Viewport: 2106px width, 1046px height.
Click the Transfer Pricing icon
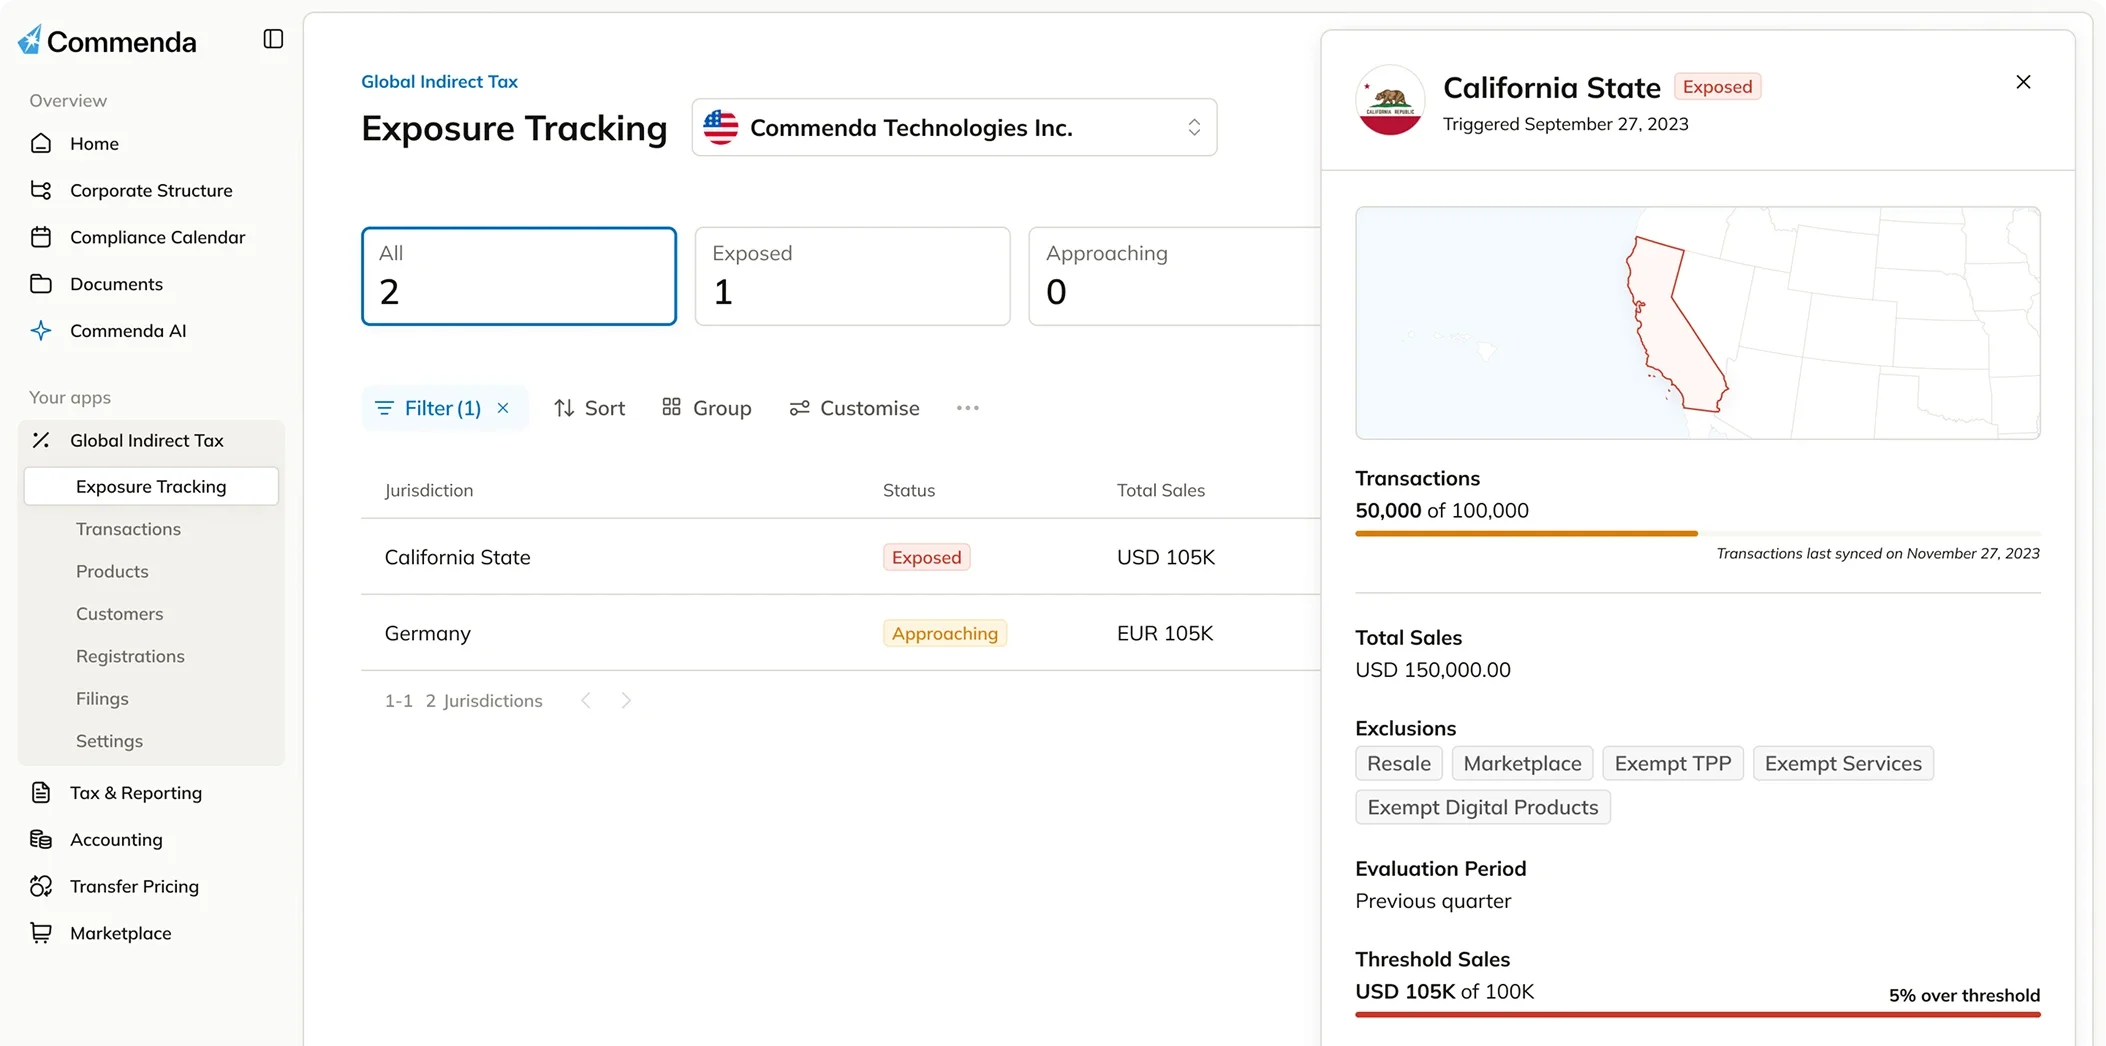coord(41,886)
